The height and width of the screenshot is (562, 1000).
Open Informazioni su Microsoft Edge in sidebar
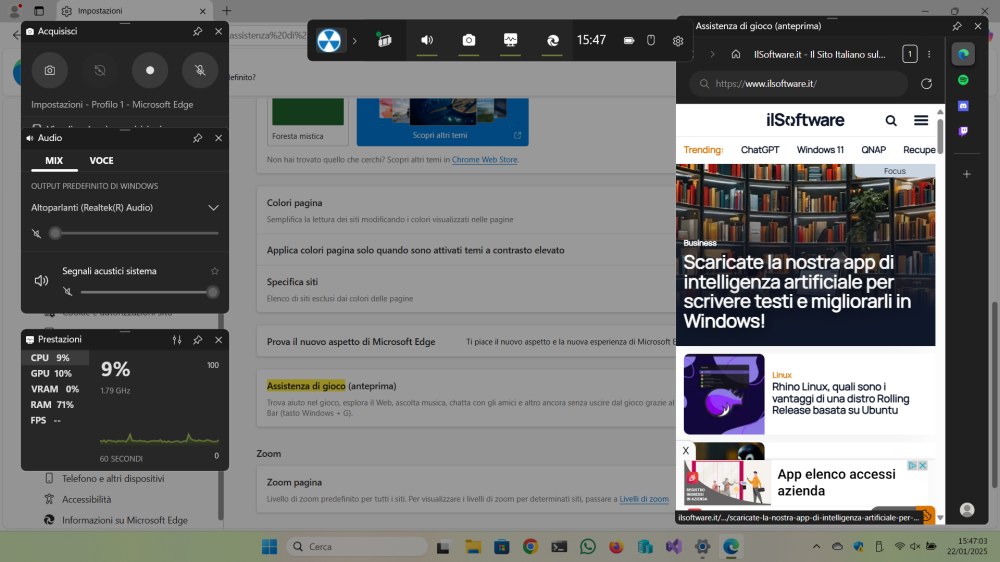click(124, 521)
